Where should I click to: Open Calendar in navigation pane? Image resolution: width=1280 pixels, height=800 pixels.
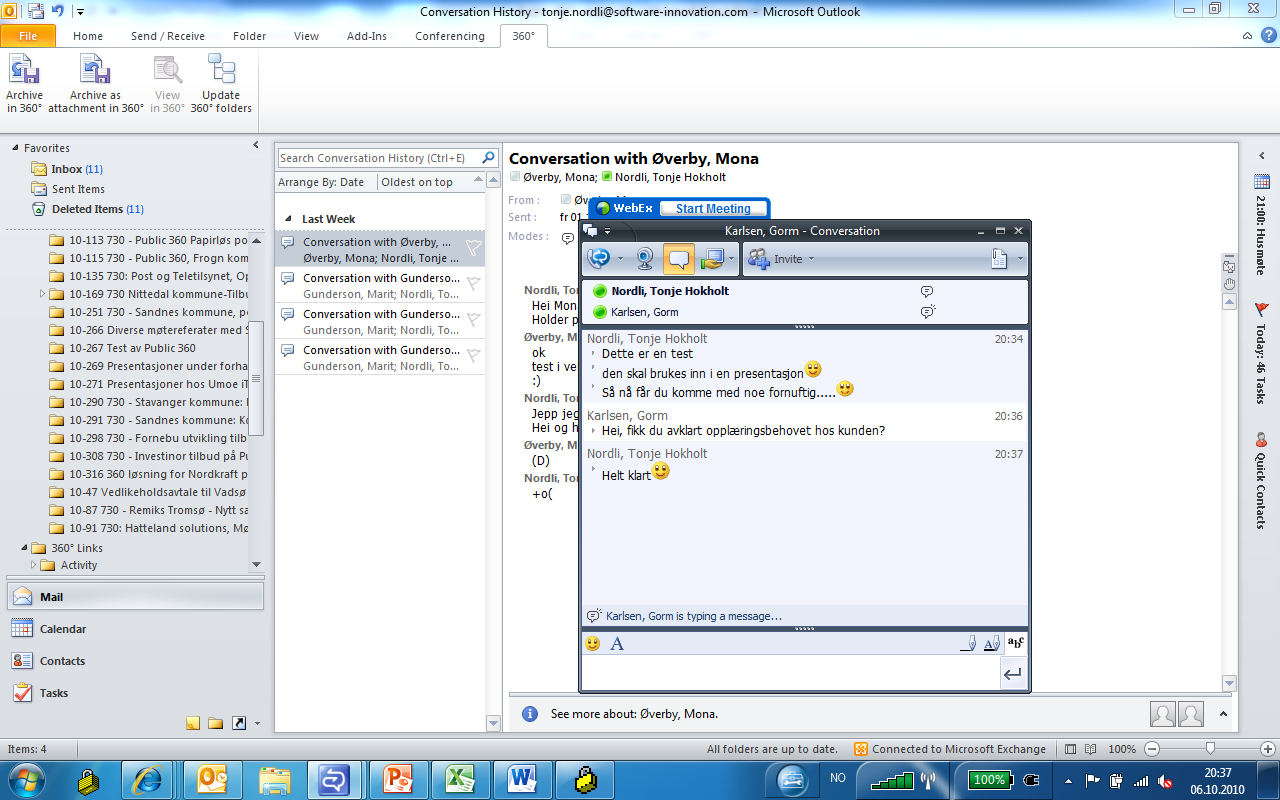135,629
